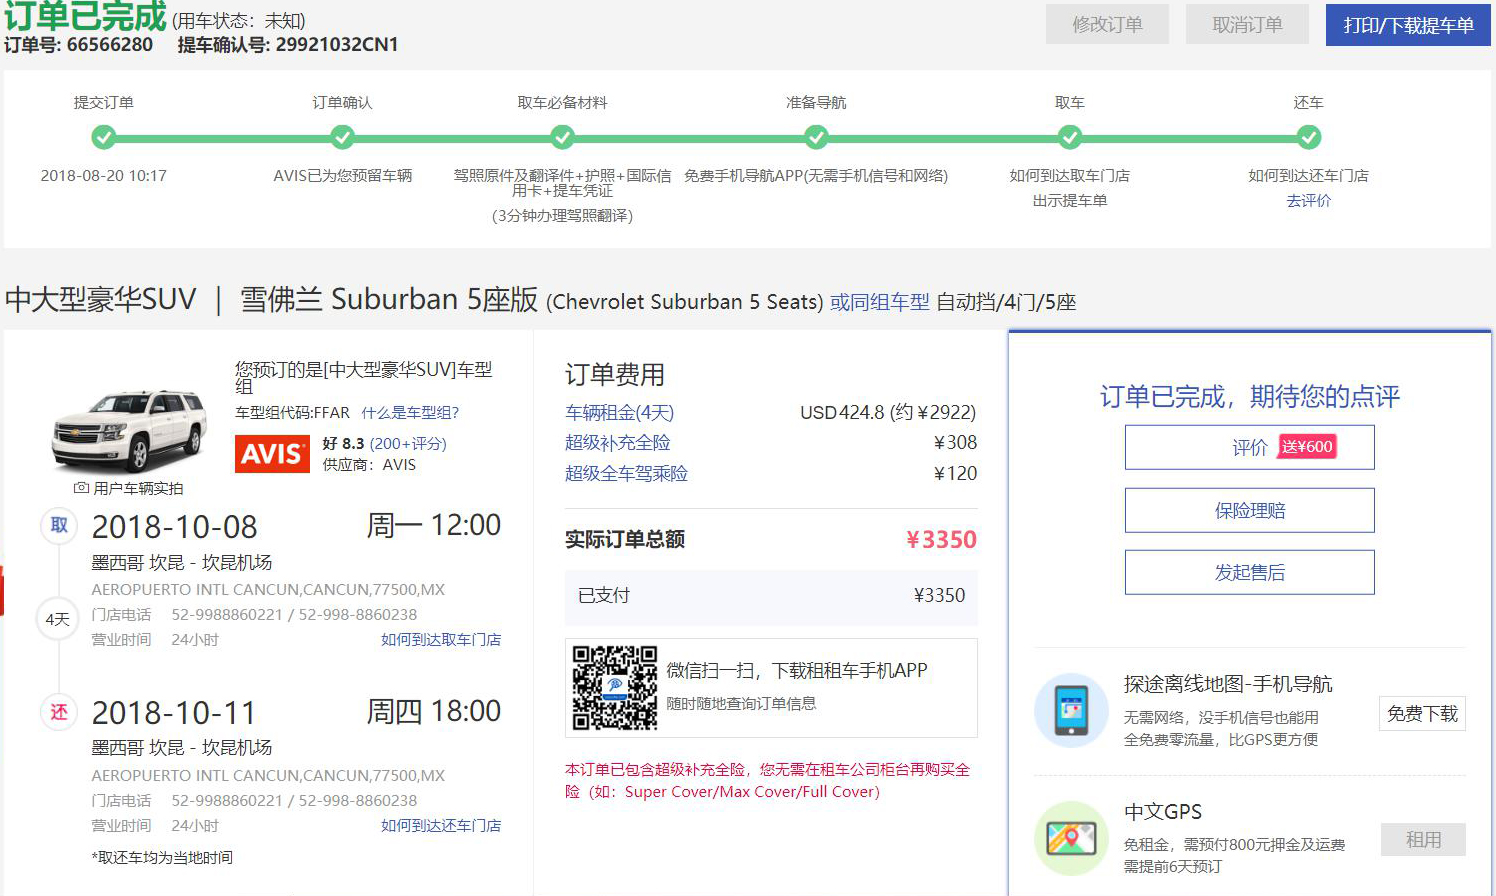Click the 发起售后 button
This screenshot has height=896, width=1496.
pos(1249,572)
